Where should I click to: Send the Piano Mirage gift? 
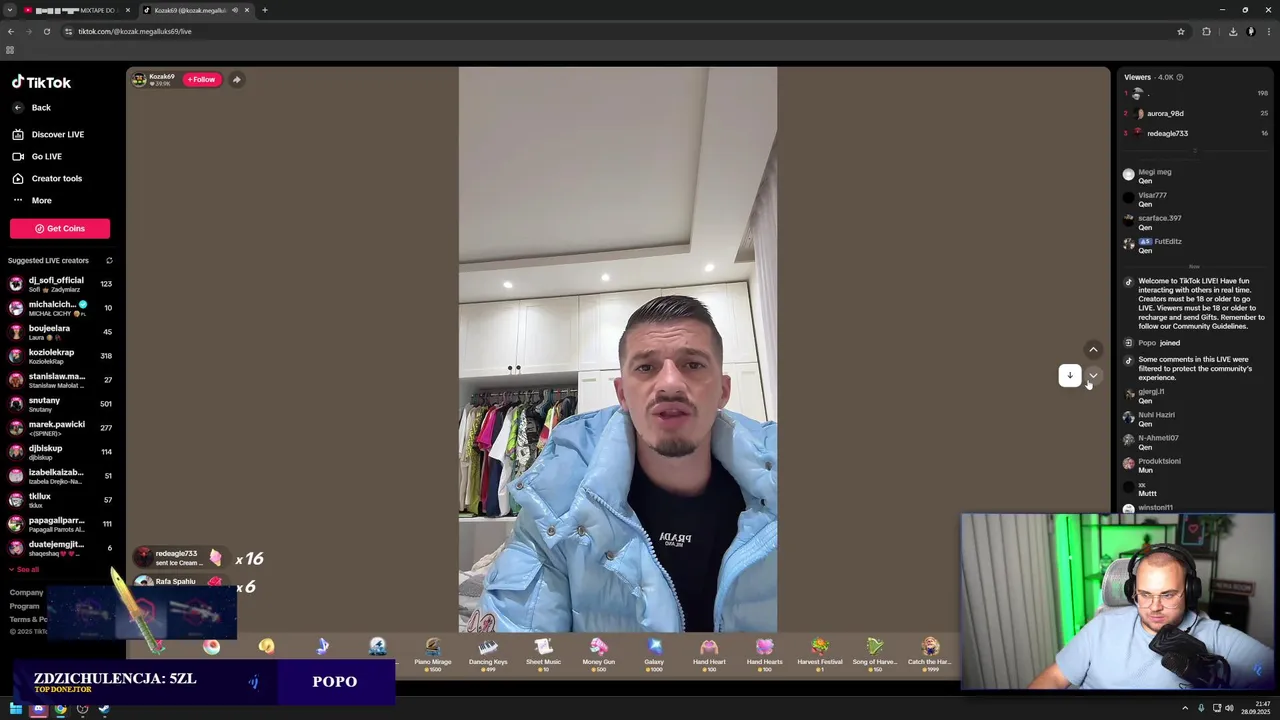[x=433, y=653]
